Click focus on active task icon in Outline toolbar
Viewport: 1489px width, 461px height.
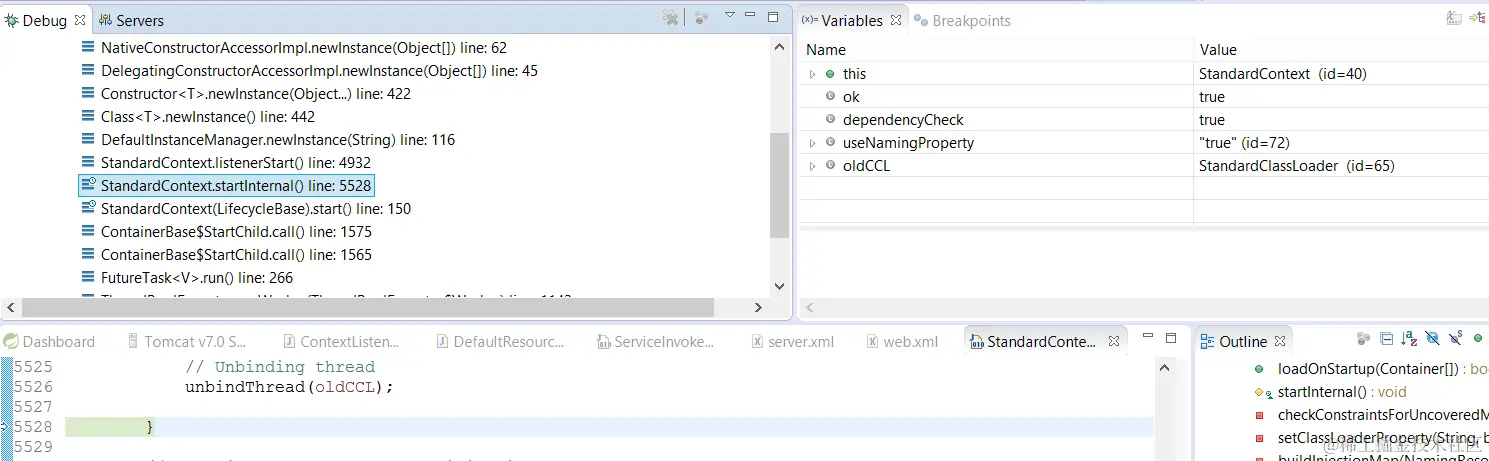(1362, 340)
